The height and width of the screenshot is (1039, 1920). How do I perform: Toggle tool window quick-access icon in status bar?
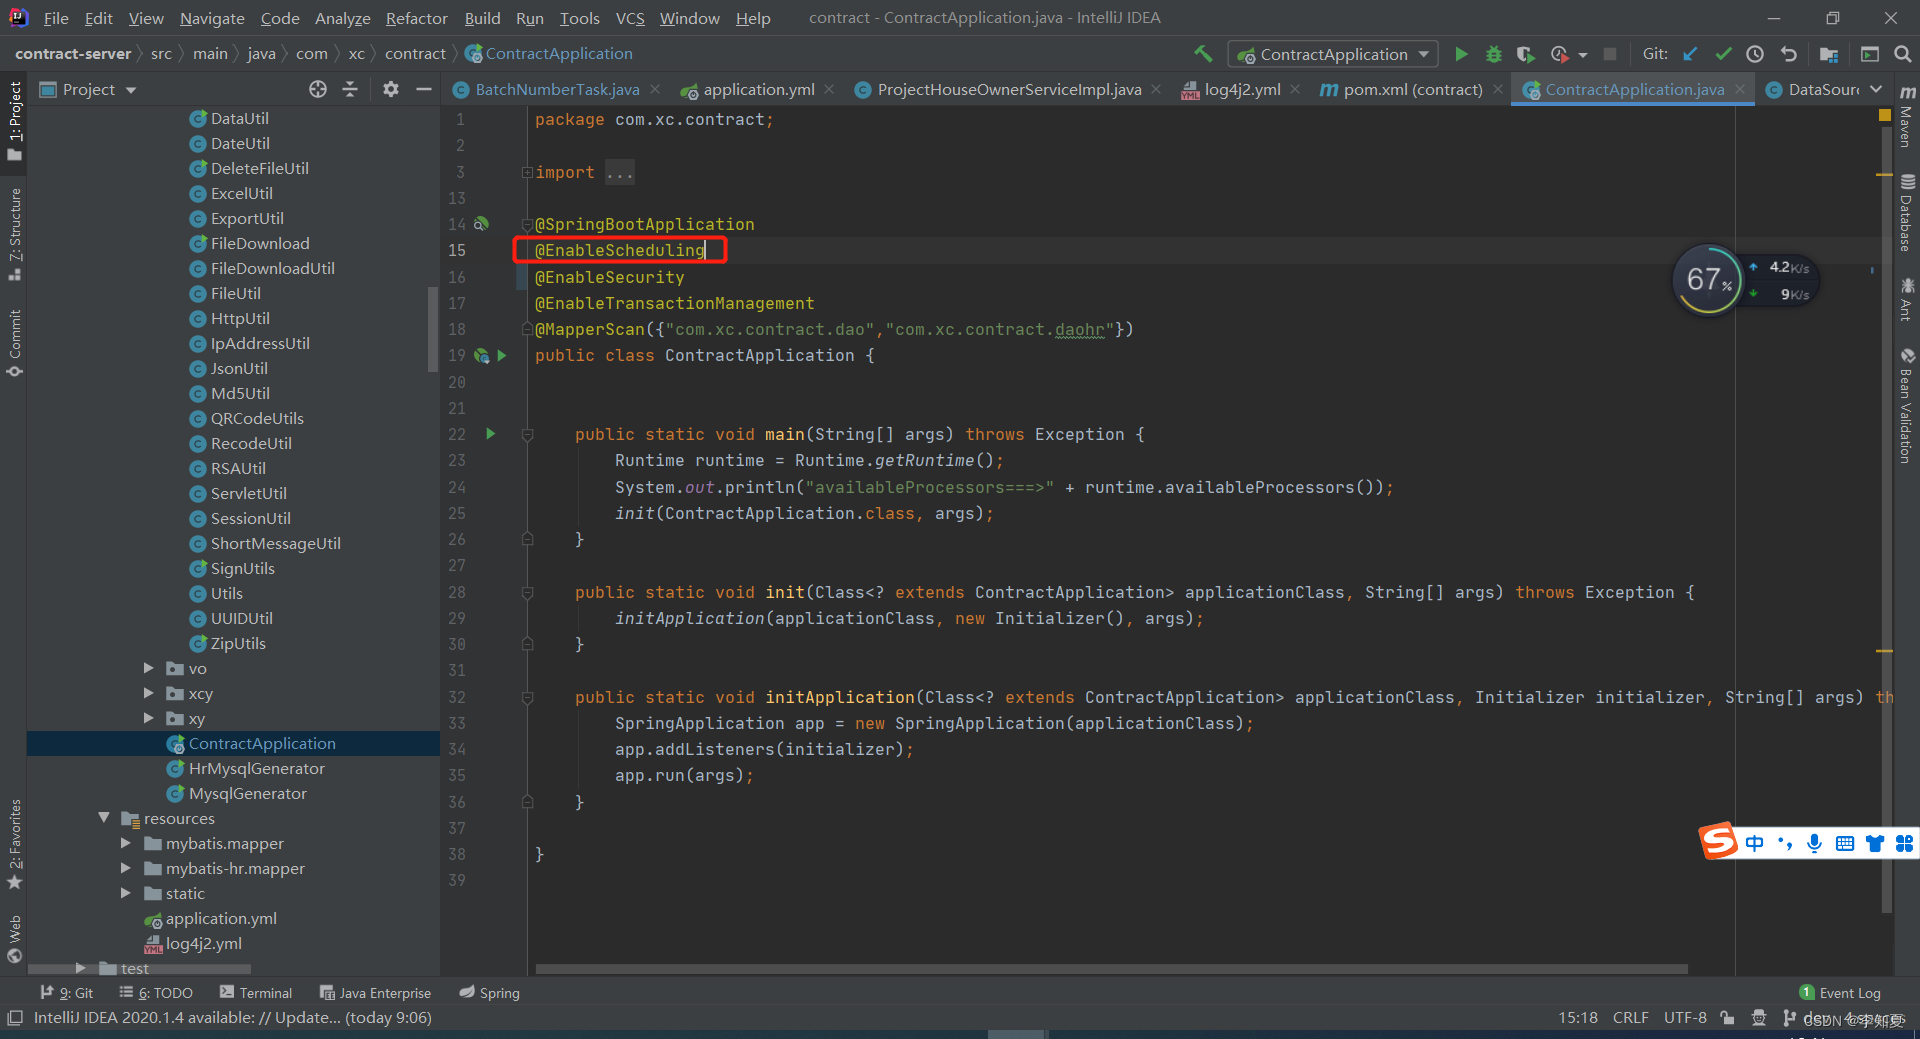[x=15, y=1018]
